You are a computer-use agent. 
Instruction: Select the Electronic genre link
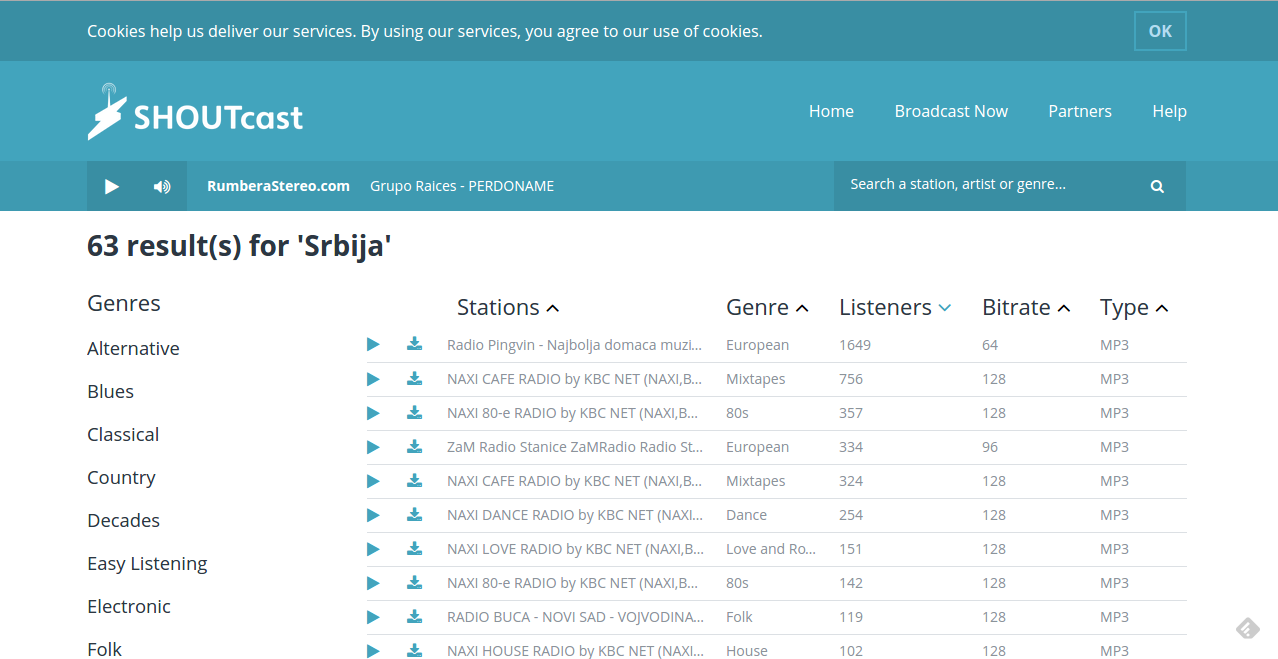pyautogui.click(x=129, y=607)
